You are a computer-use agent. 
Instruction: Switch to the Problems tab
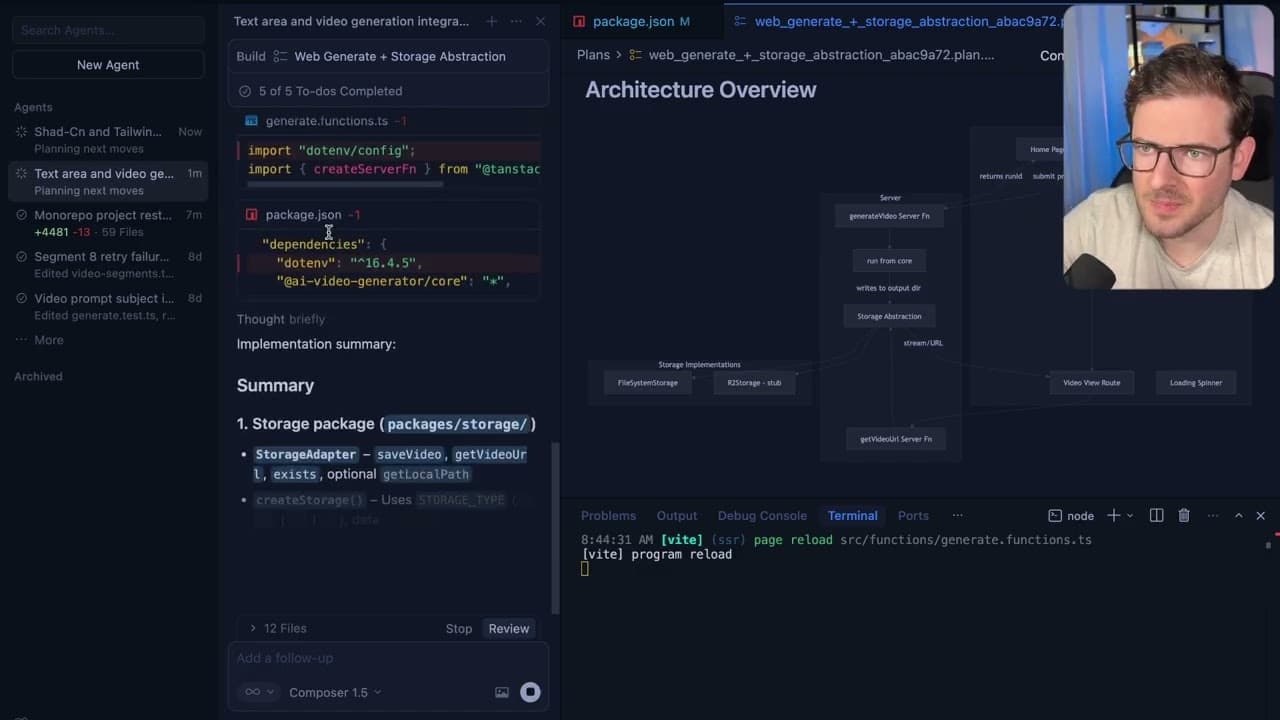[x=608, y=515]
